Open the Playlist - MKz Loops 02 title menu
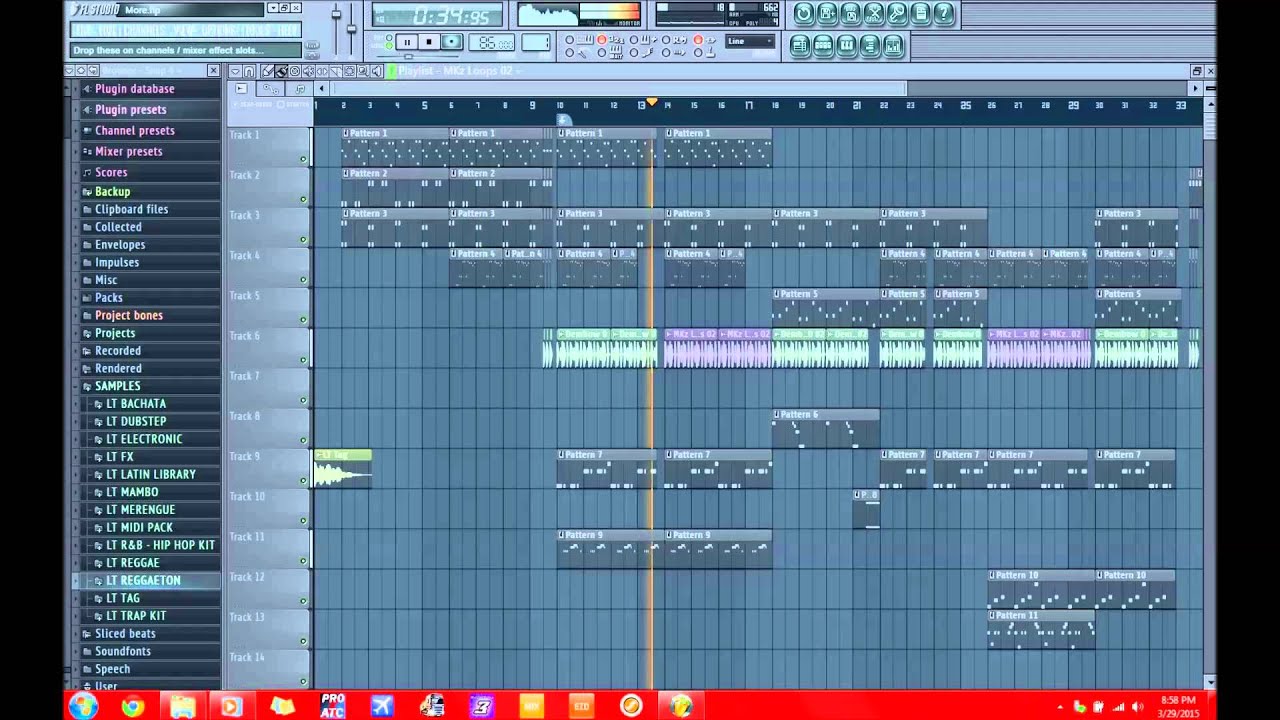The image size is (1280, 720). point(460,71)
